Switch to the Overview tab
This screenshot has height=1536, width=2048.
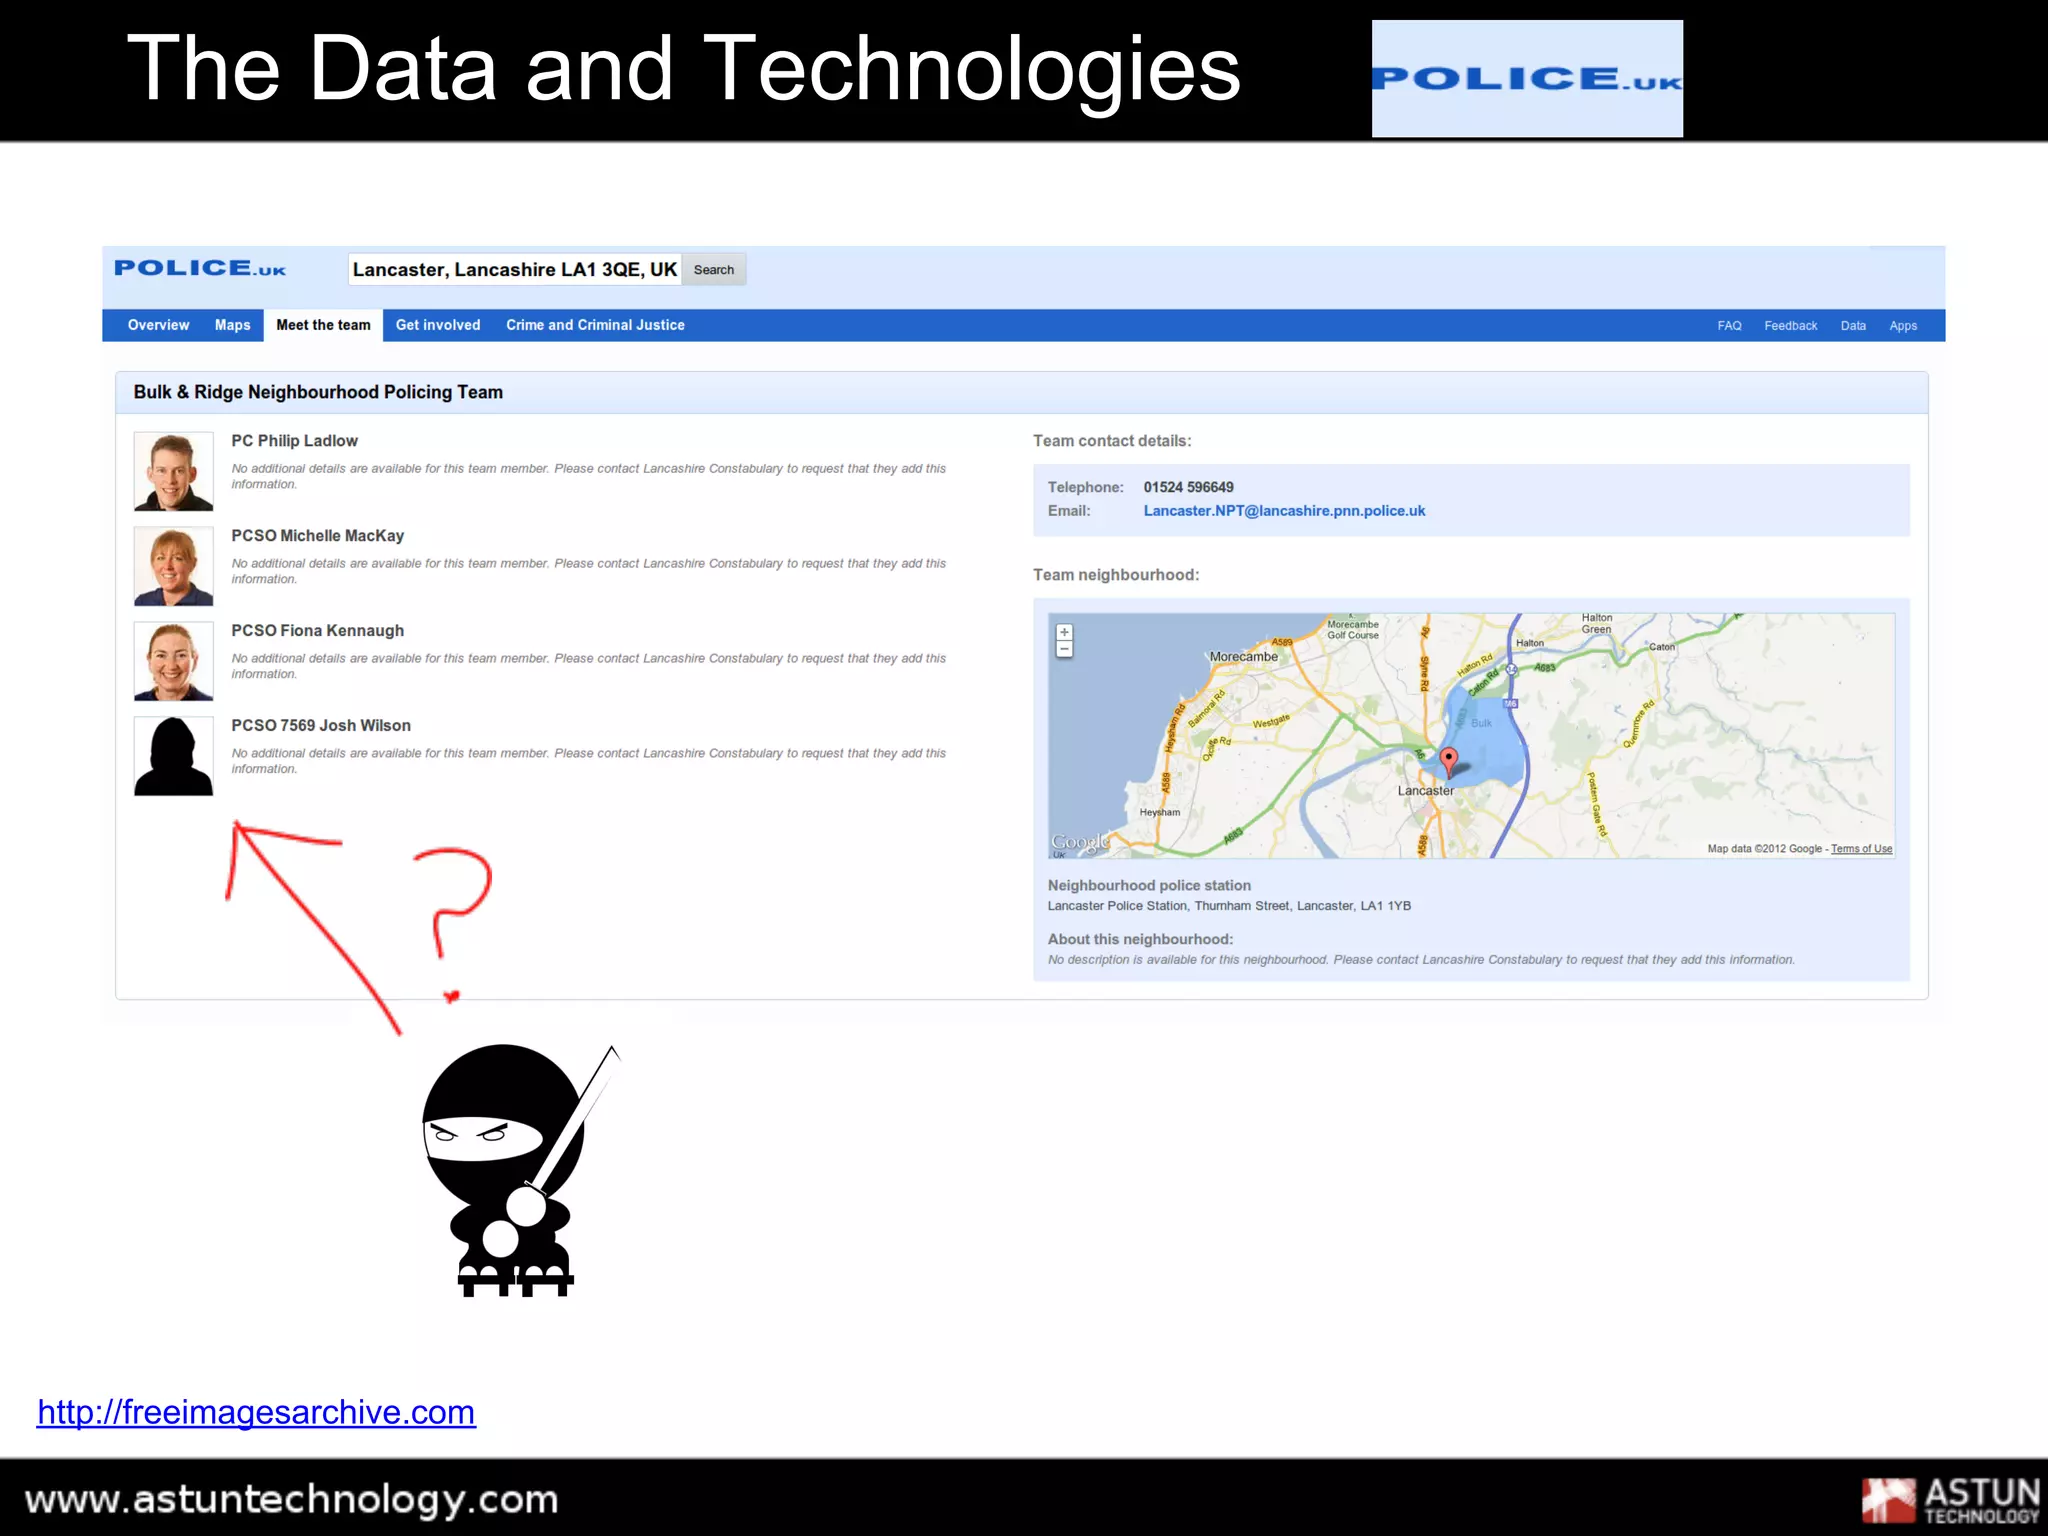pos(158,325)
